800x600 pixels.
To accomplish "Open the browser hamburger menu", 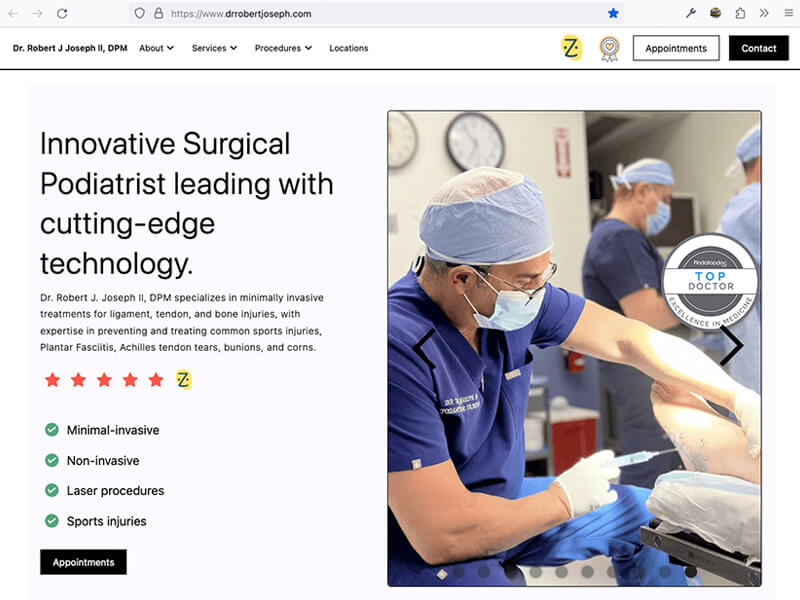I will (788, 14).
